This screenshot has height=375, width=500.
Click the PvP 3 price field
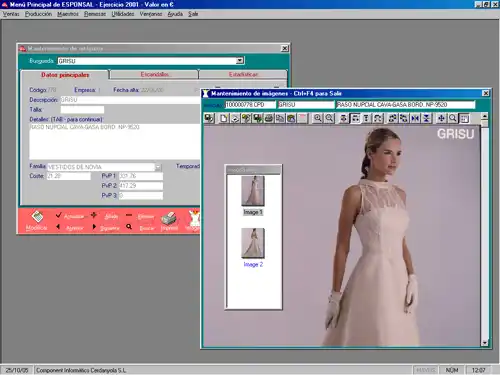(x=141, y=195)
